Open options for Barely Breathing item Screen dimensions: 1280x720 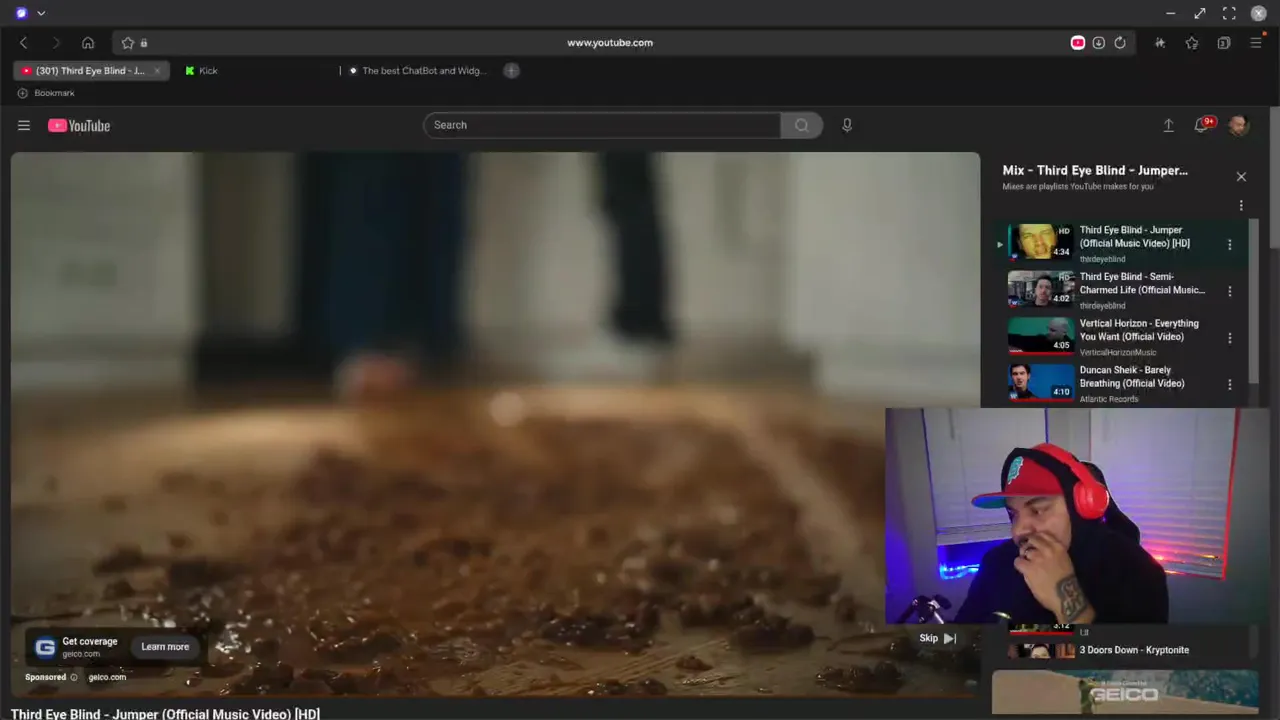pos(1229,384)
